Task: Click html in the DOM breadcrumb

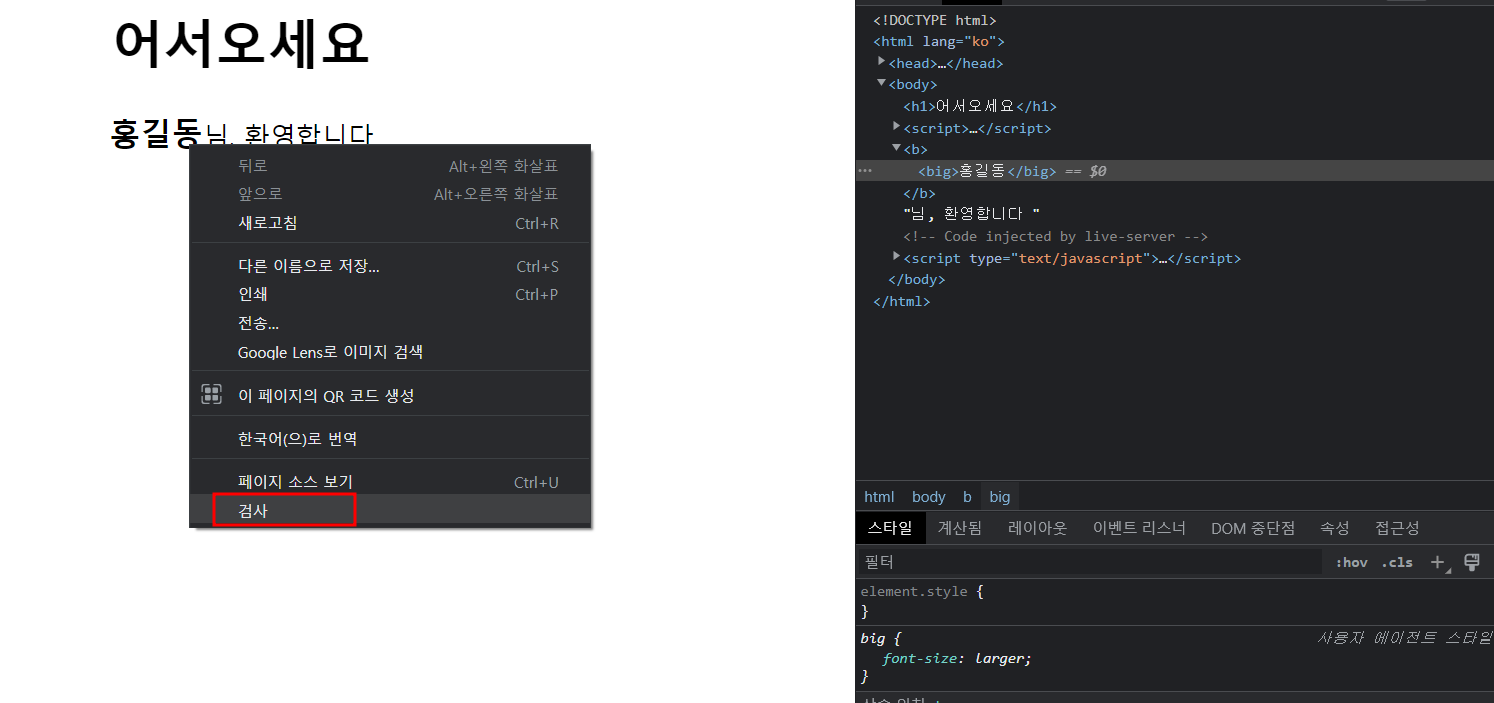Action: [879, 497]
